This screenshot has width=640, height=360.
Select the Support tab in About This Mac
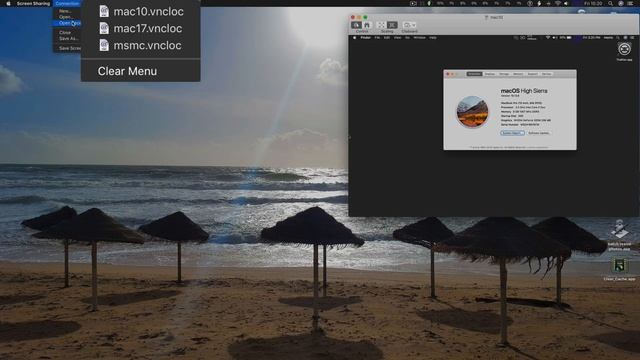point(533,74)
